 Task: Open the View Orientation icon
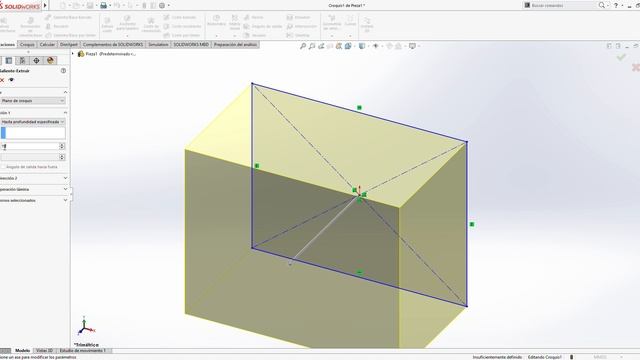coord(348,46)
